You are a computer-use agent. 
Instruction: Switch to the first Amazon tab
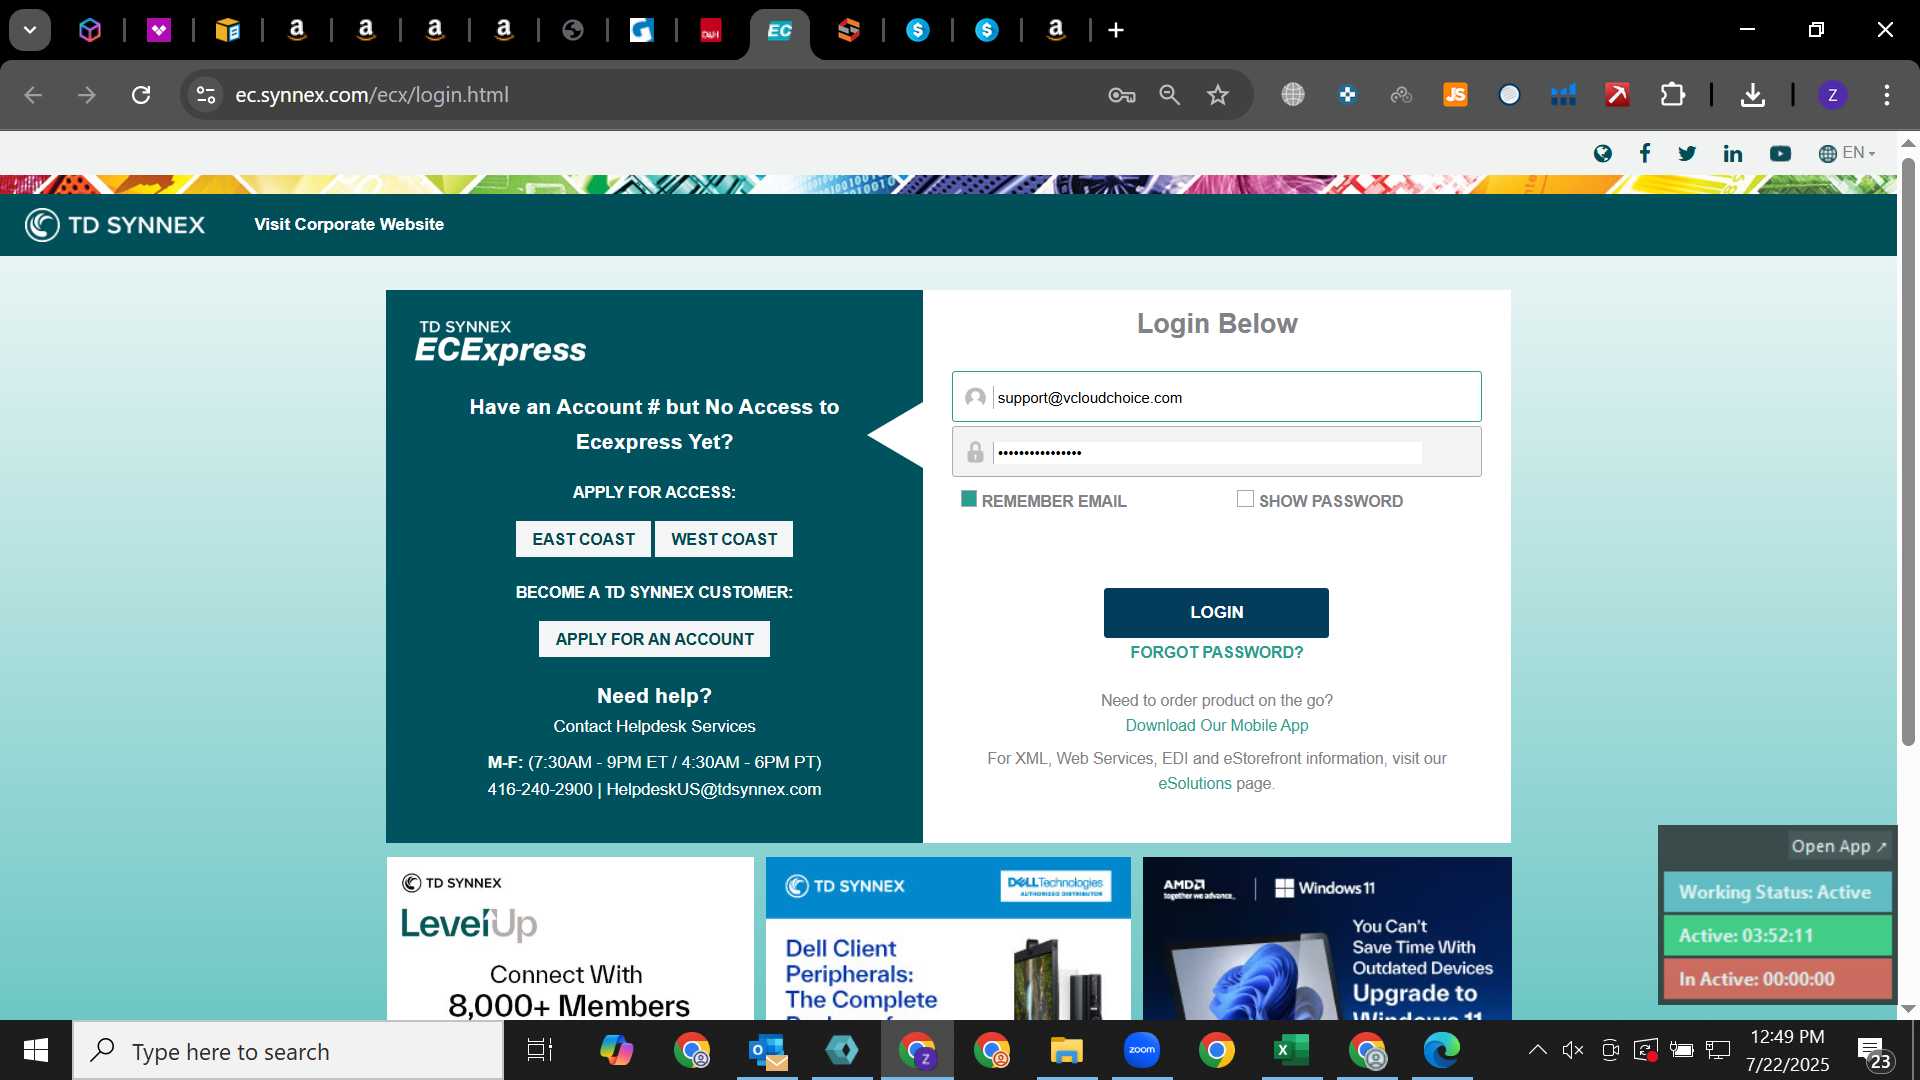297,30
